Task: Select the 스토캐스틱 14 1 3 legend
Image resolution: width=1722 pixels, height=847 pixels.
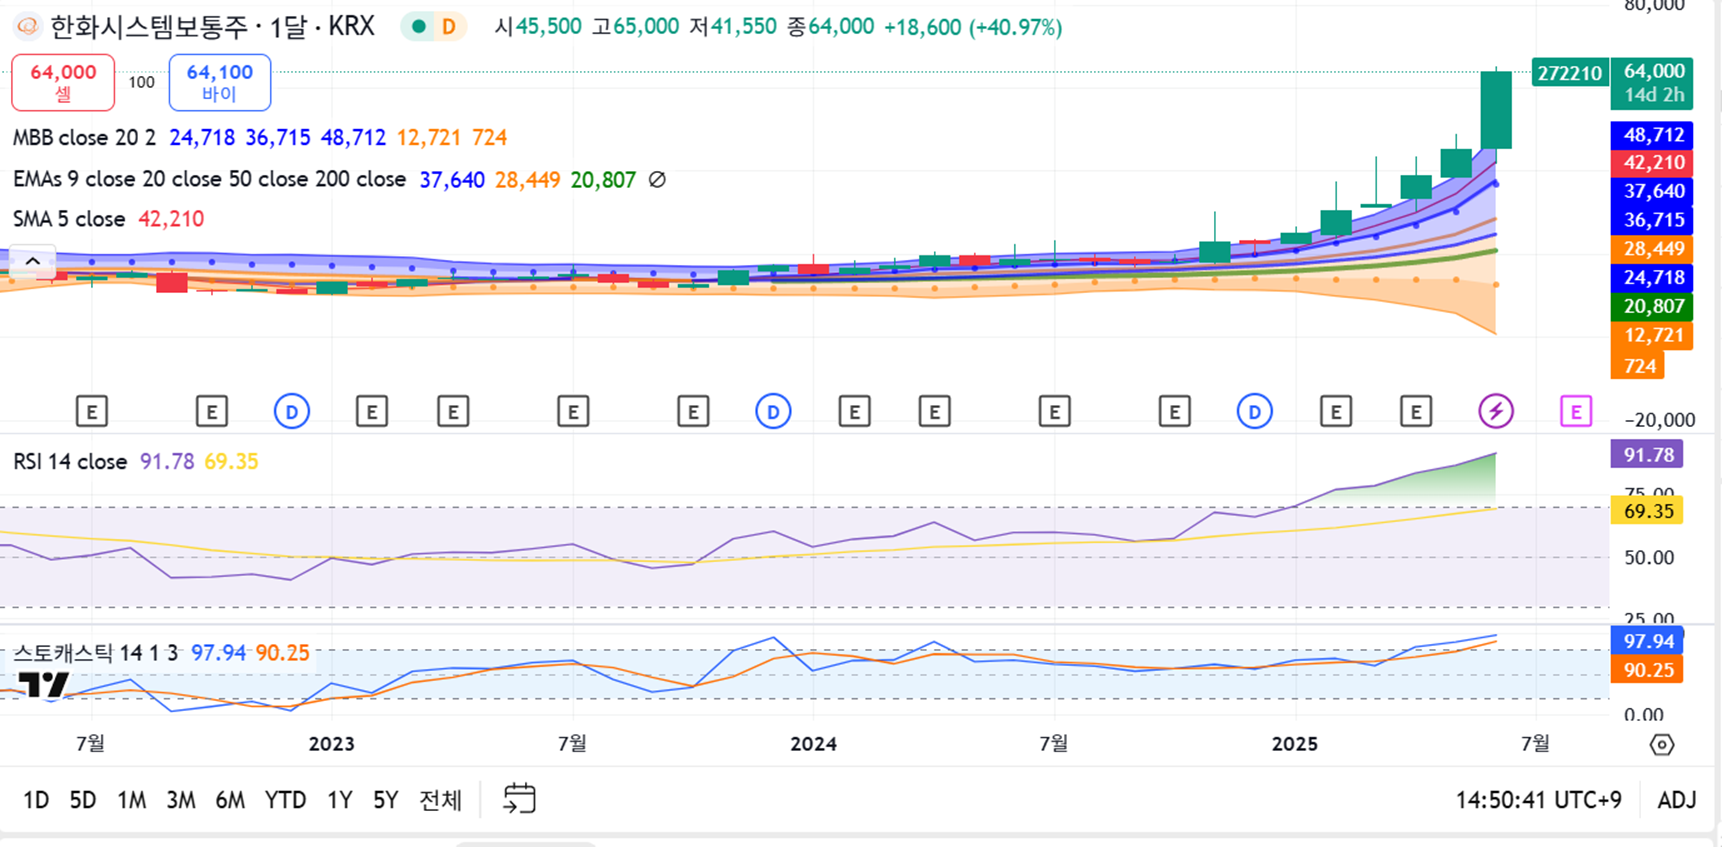Action: pos(95,653)
